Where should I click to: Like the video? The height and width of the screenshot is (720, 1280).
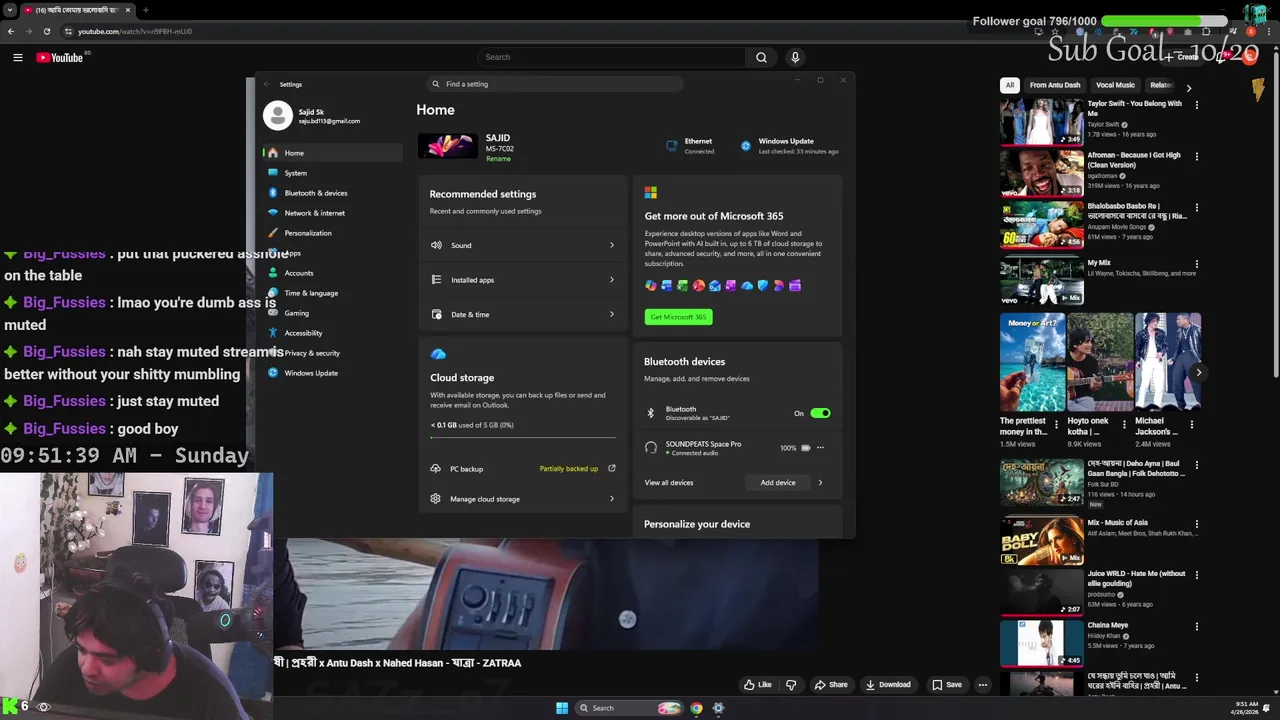757,685
